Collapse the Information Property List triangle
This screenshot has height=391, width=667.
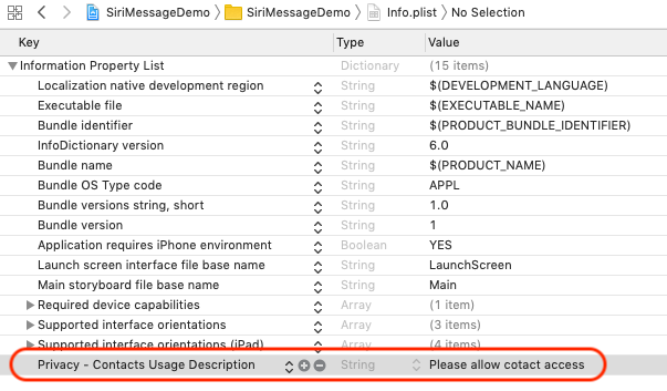tap(12, 66)
